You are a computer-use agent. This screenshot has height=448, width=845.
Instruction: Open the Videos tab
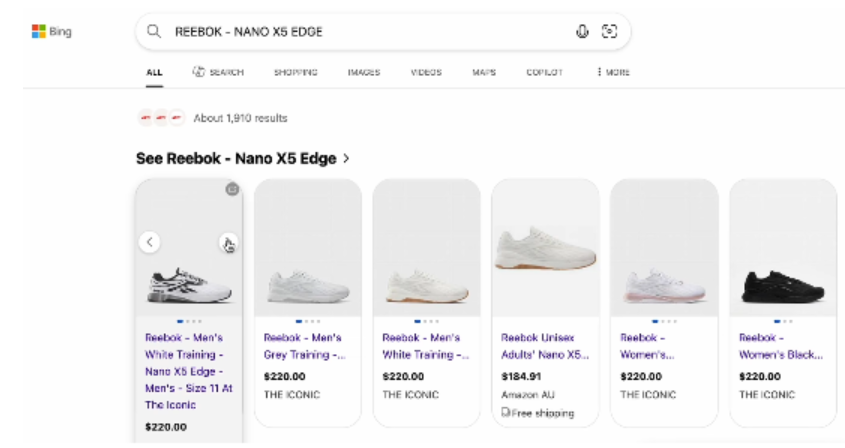coord(426,72)
